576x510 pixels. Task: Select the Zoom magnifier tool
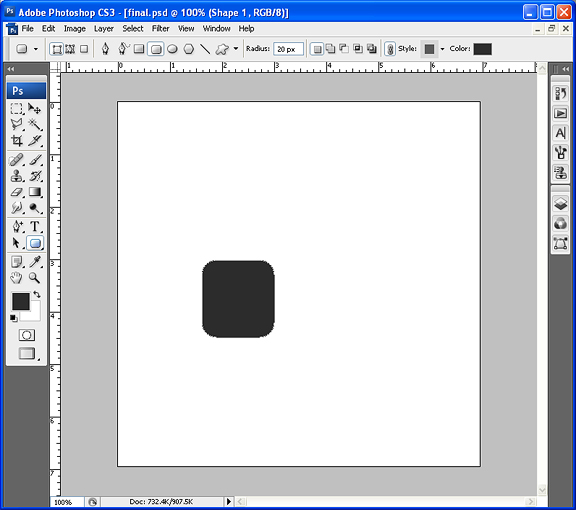pyautogui.click(x=35, y=278)
